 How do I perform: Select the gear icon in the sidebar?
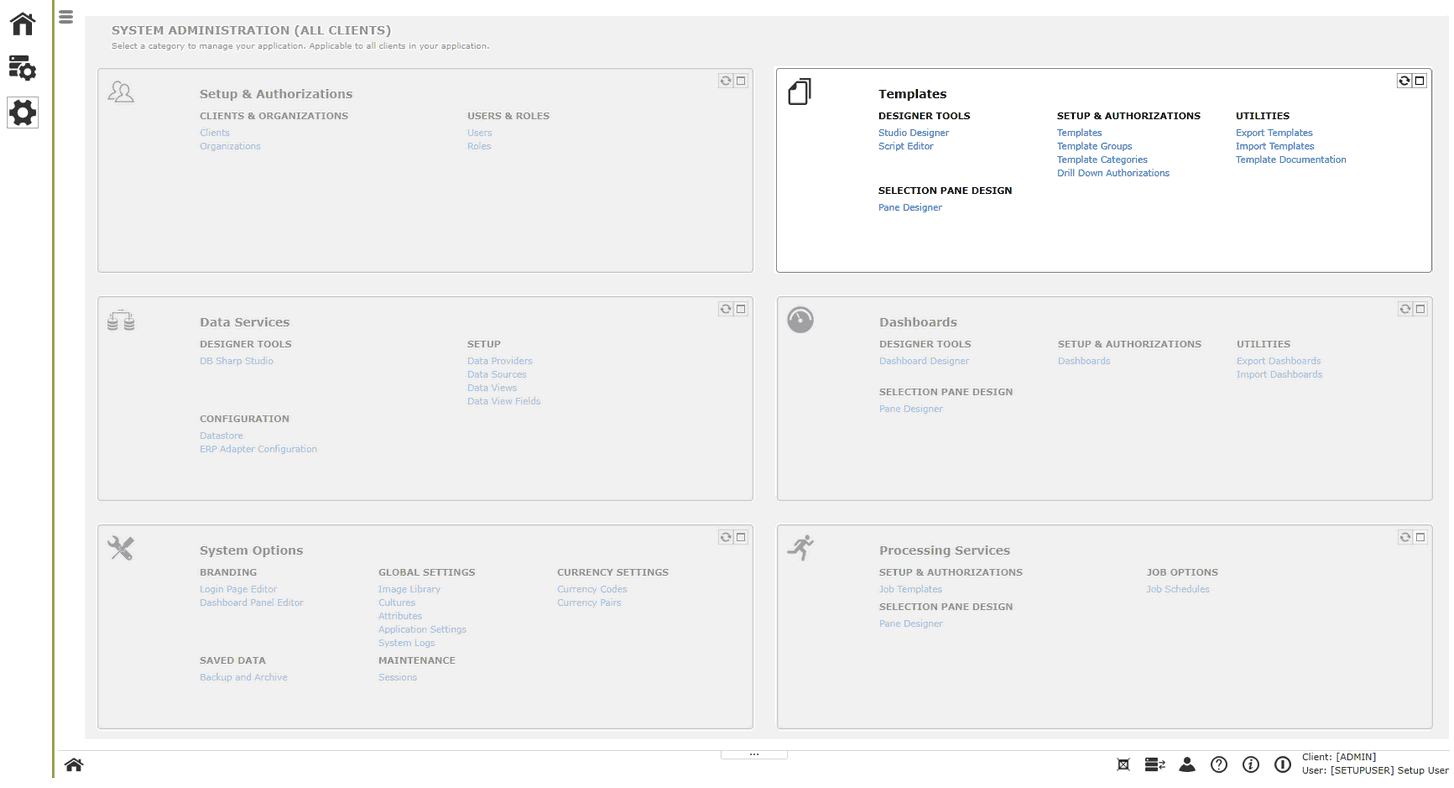(22, 113)
